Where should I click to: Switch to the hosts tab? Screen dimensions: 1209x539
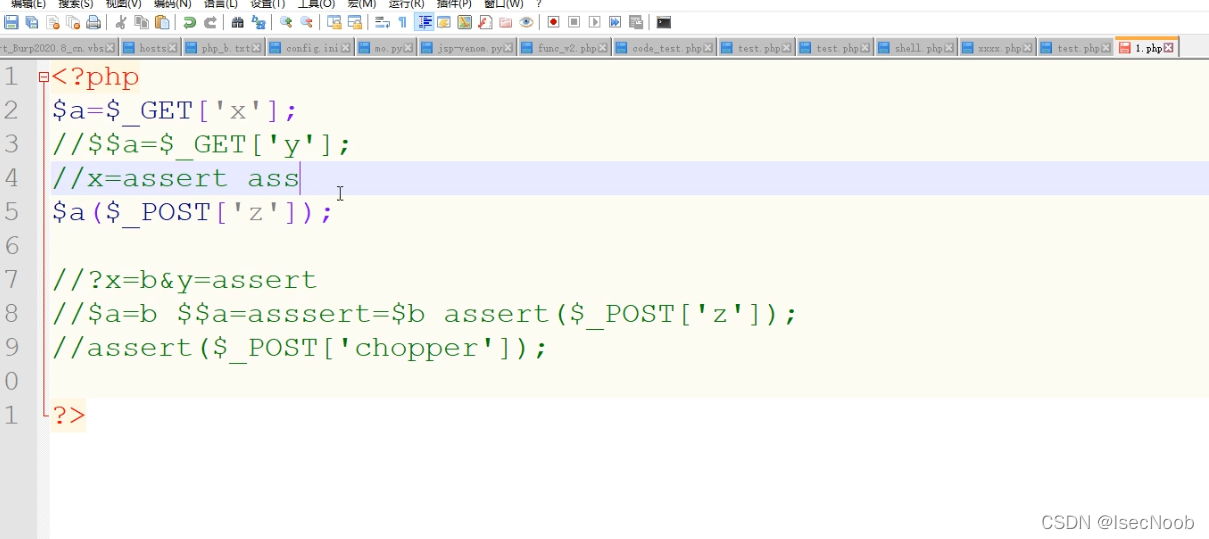(x=150, y=48)
